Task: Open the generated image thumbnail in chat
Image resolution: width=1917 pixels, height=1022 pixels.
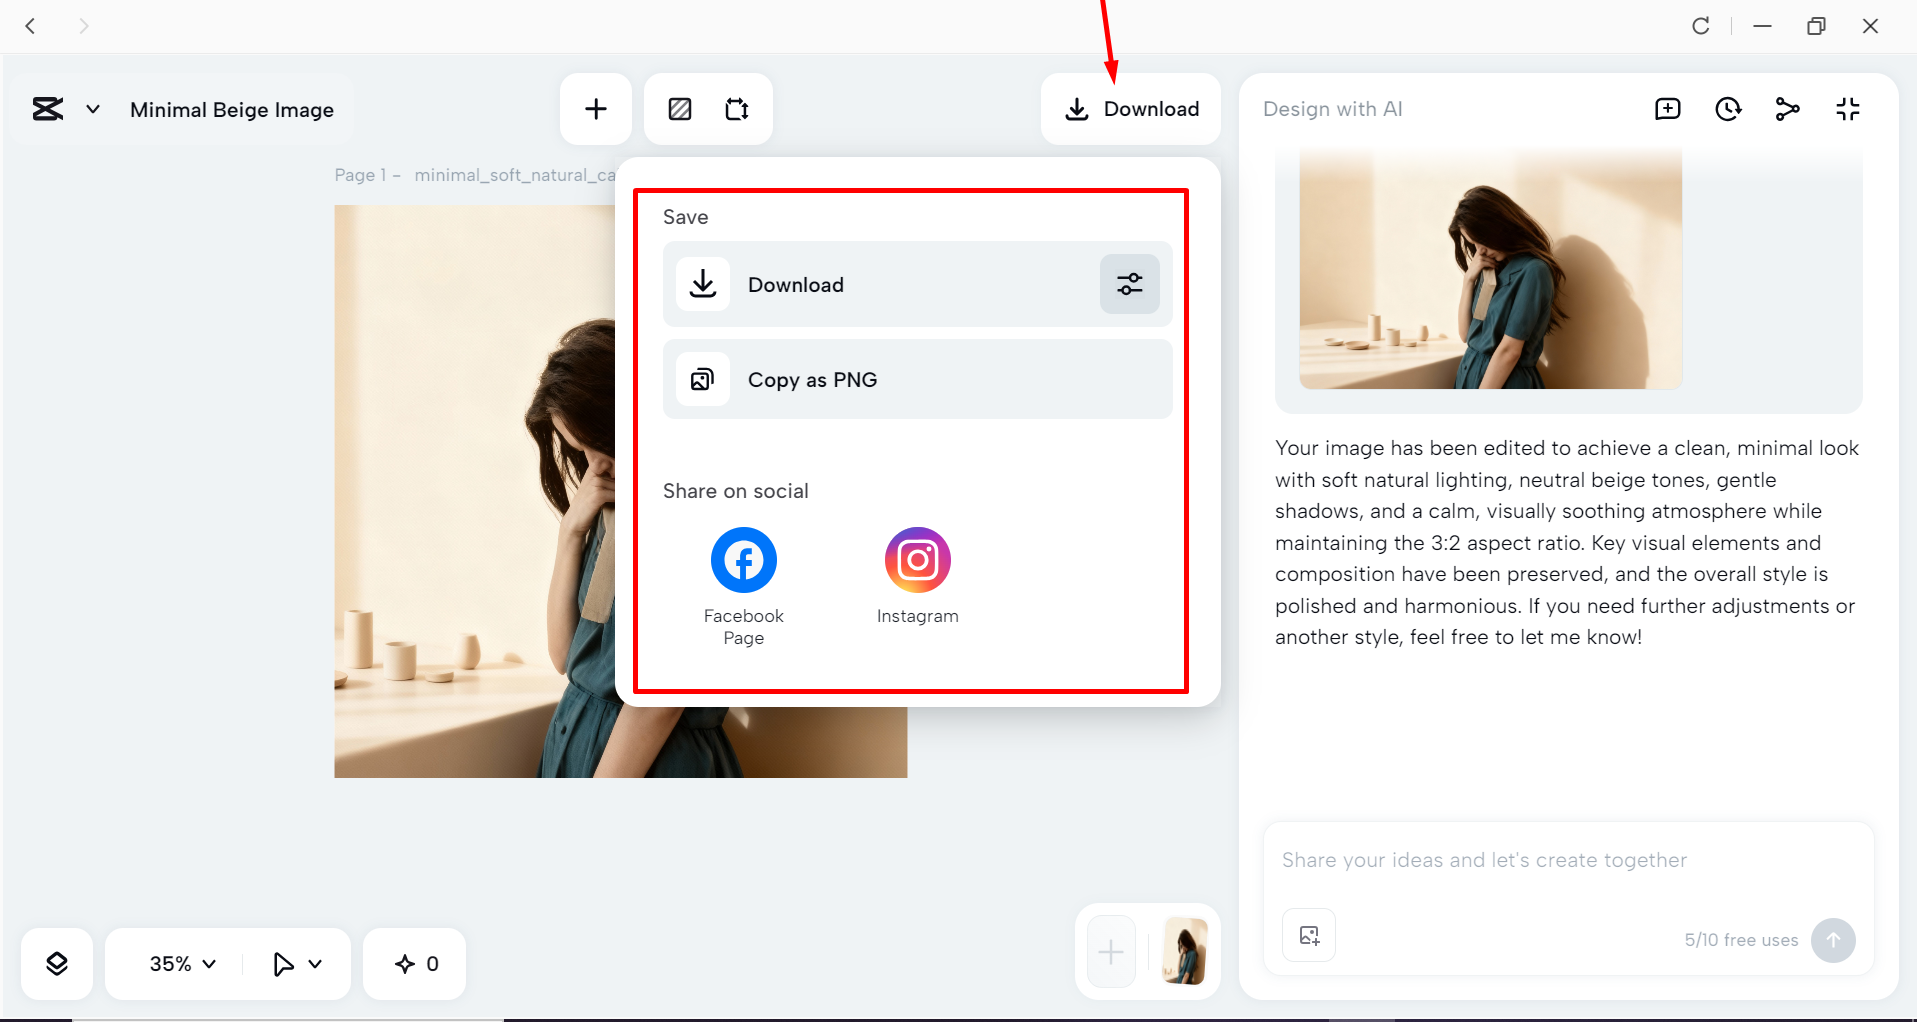Action: pyautogui.click(x=1491, y=269)
